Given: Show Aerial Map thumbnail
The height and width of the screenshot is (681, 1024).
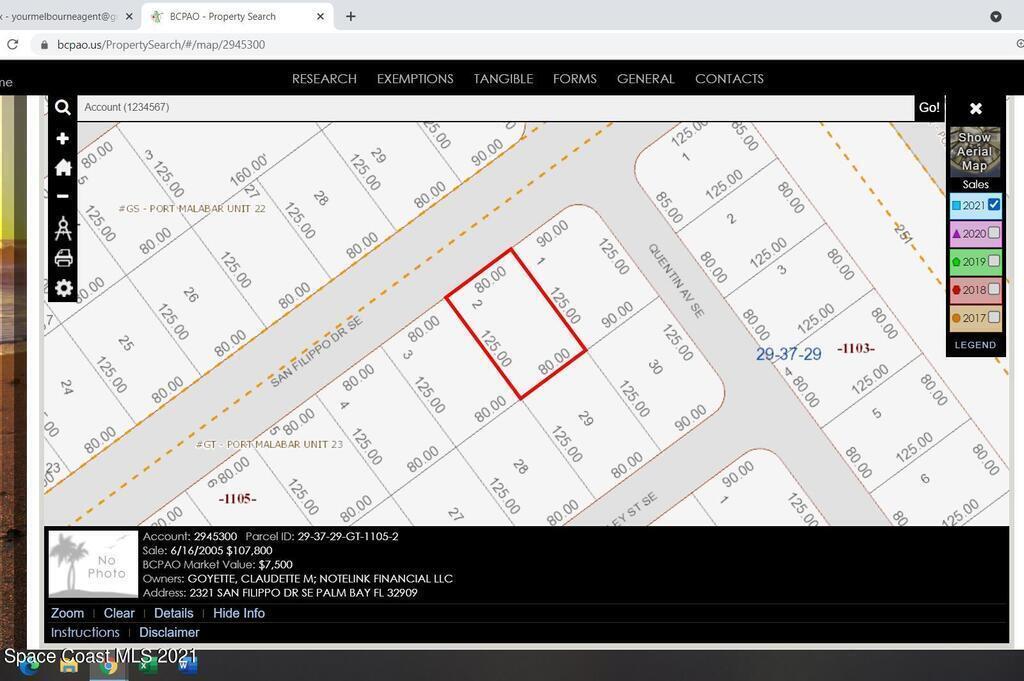Looking at the screenshot, I should [974, 152].
